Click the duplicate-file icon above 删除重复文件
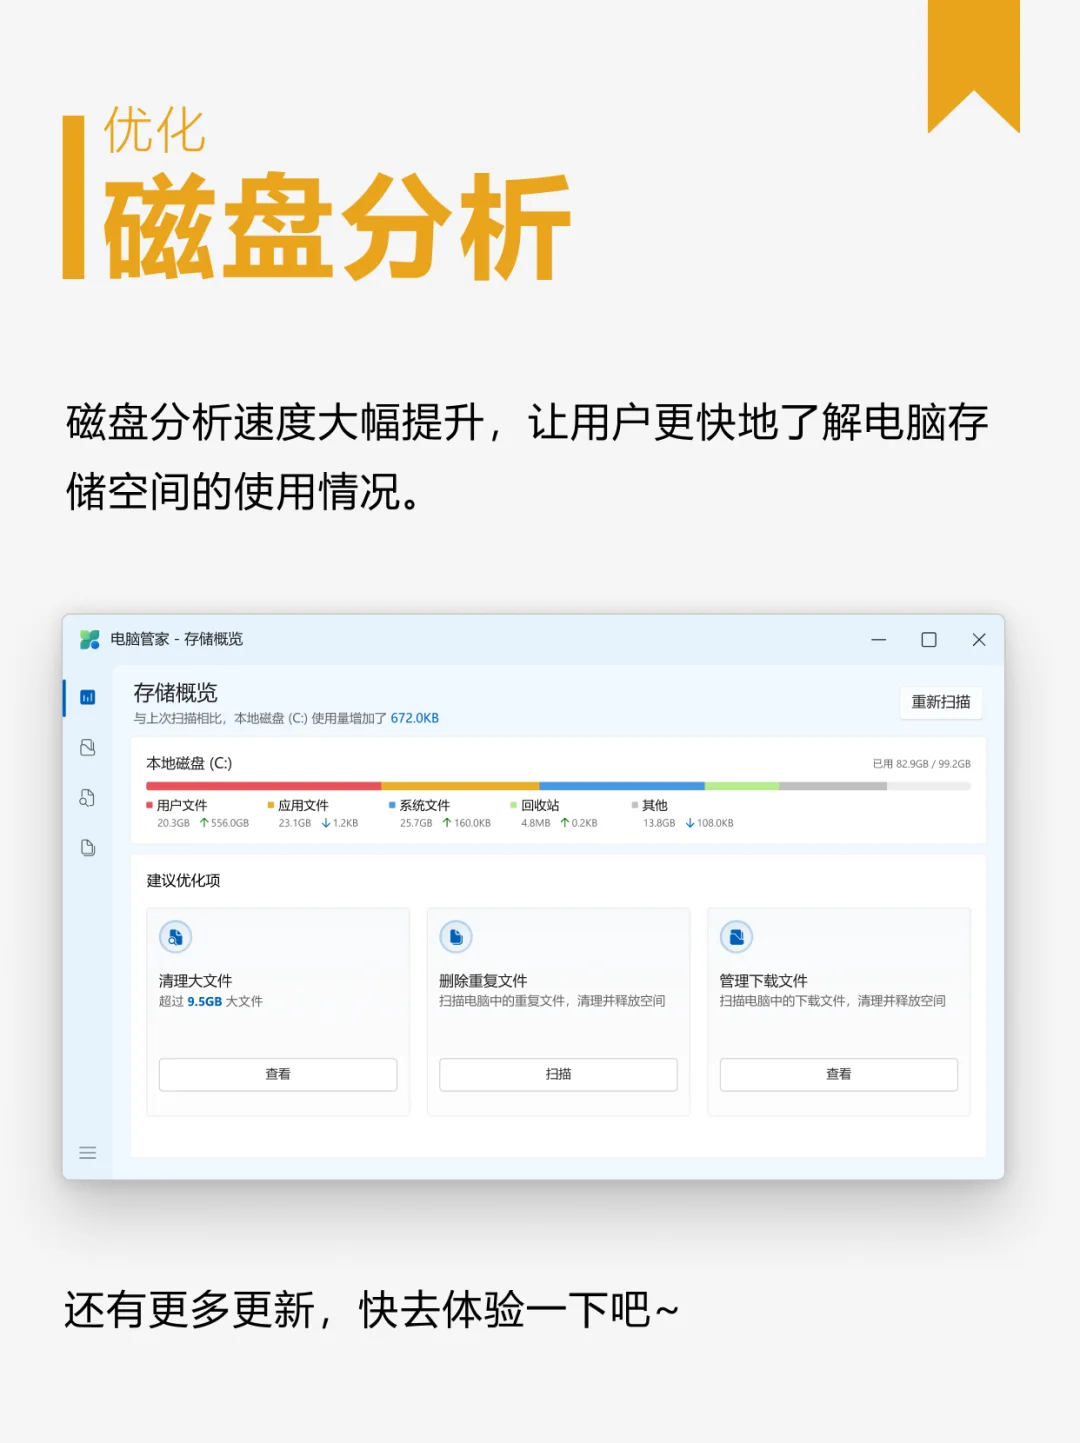The height and width of the screenshot is (1443, 1080). 456,937
